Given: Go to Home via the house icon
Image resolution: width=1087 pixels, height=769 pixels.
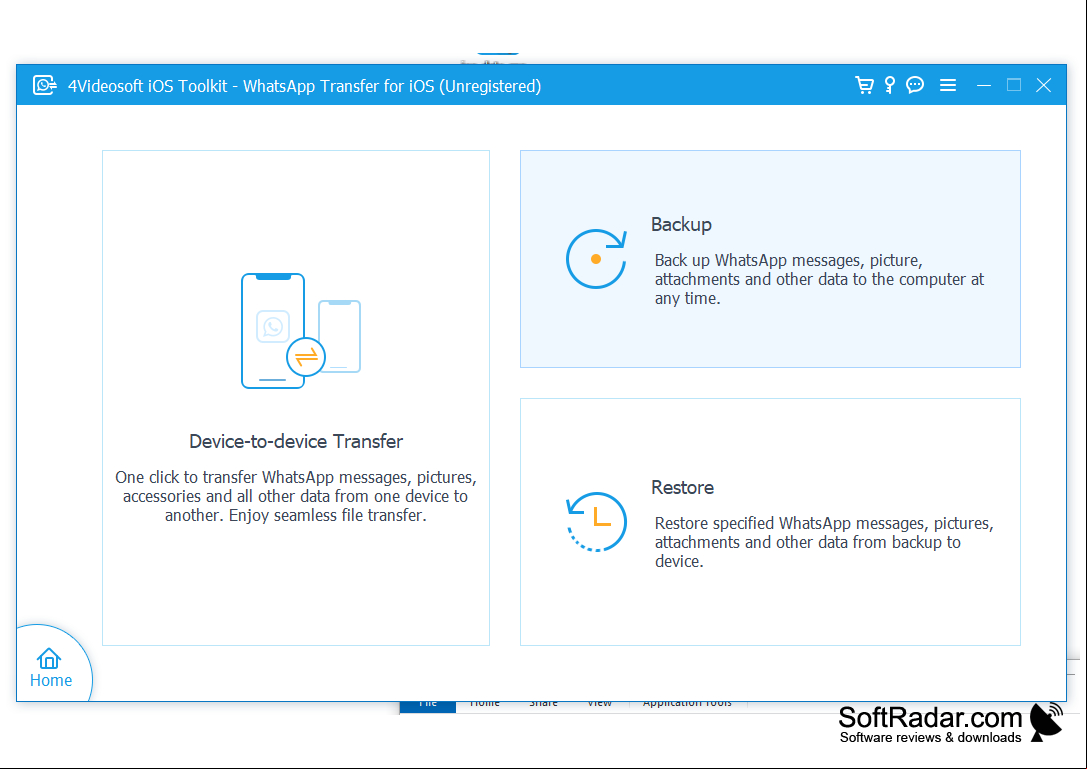Looking at the screenshot, I should [x=49, y=658].
